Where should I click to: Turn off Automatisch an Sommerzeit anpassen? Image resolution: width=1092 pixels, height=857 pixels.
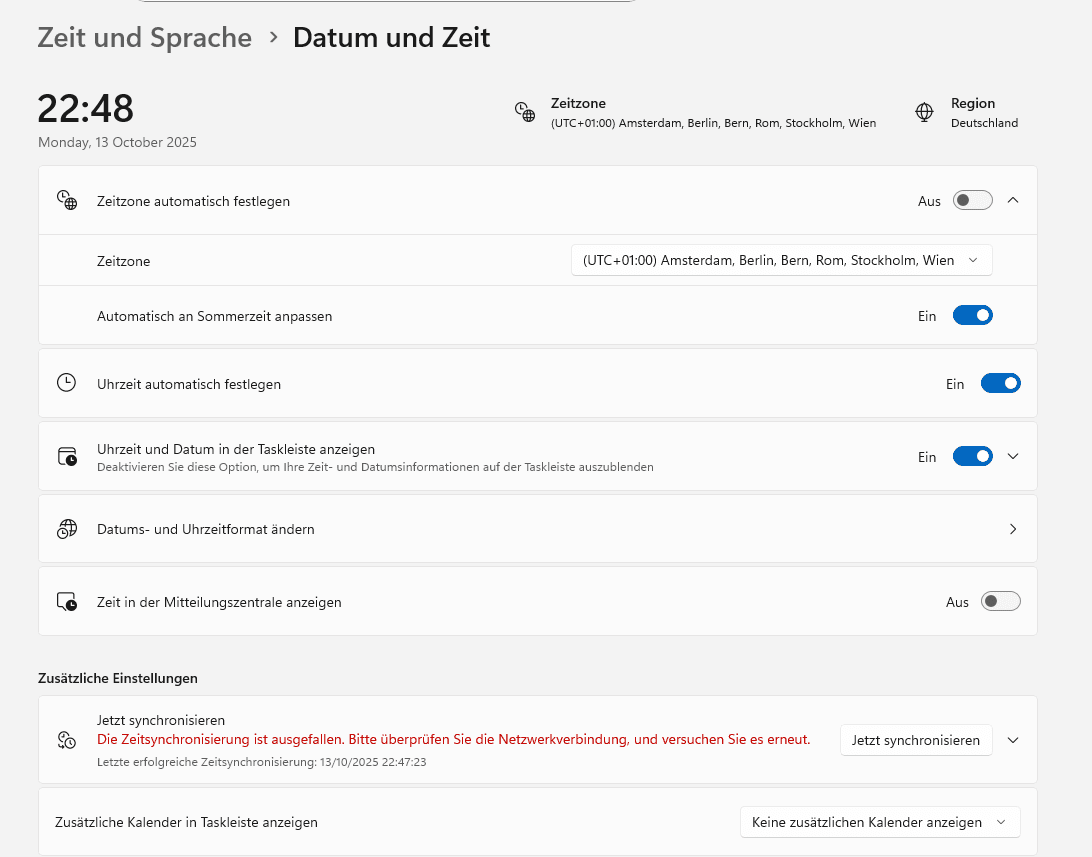[972, 316]
